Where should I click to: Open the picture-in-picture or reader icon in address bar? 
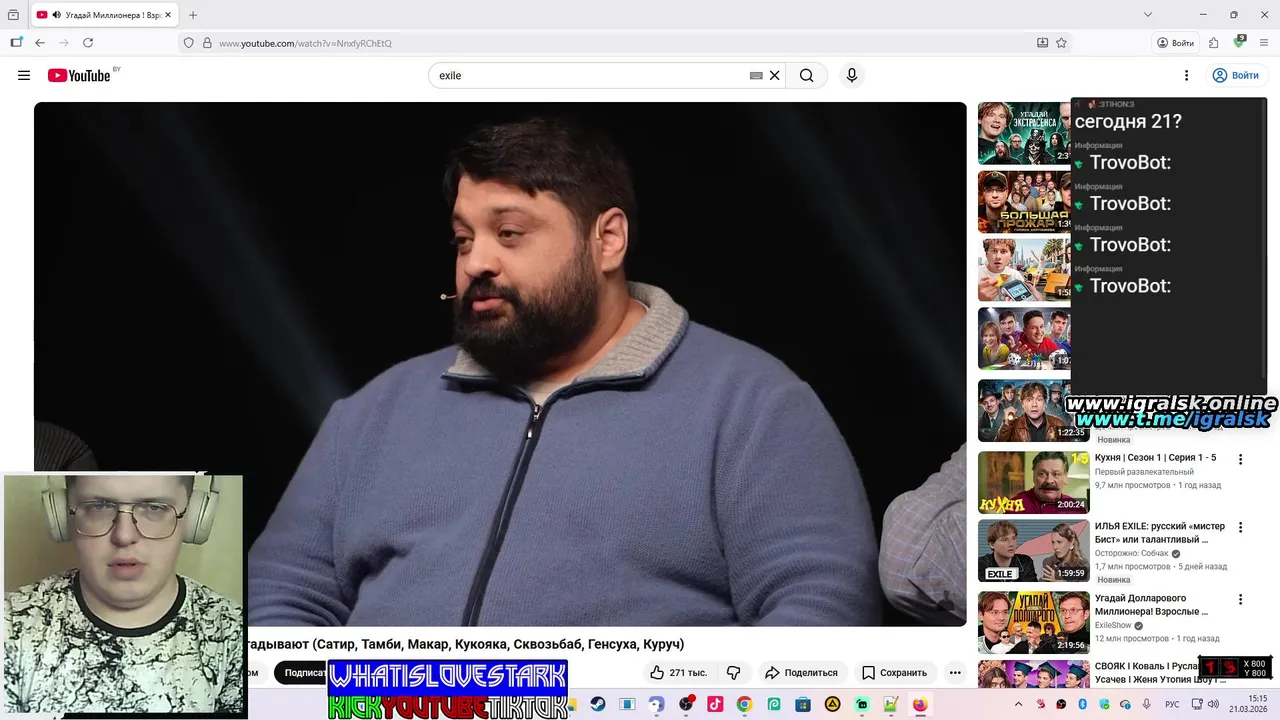tap(1042, 43)
